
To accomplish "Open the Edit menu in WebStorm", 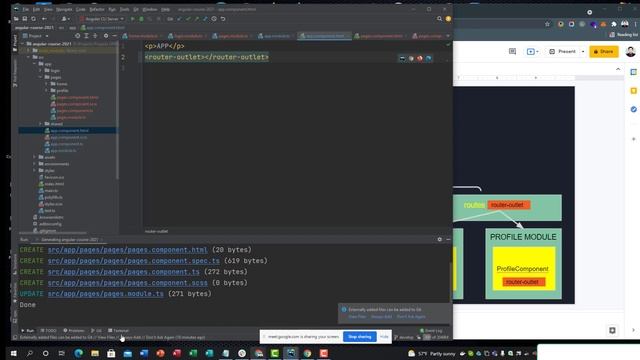I will [36, 9].
